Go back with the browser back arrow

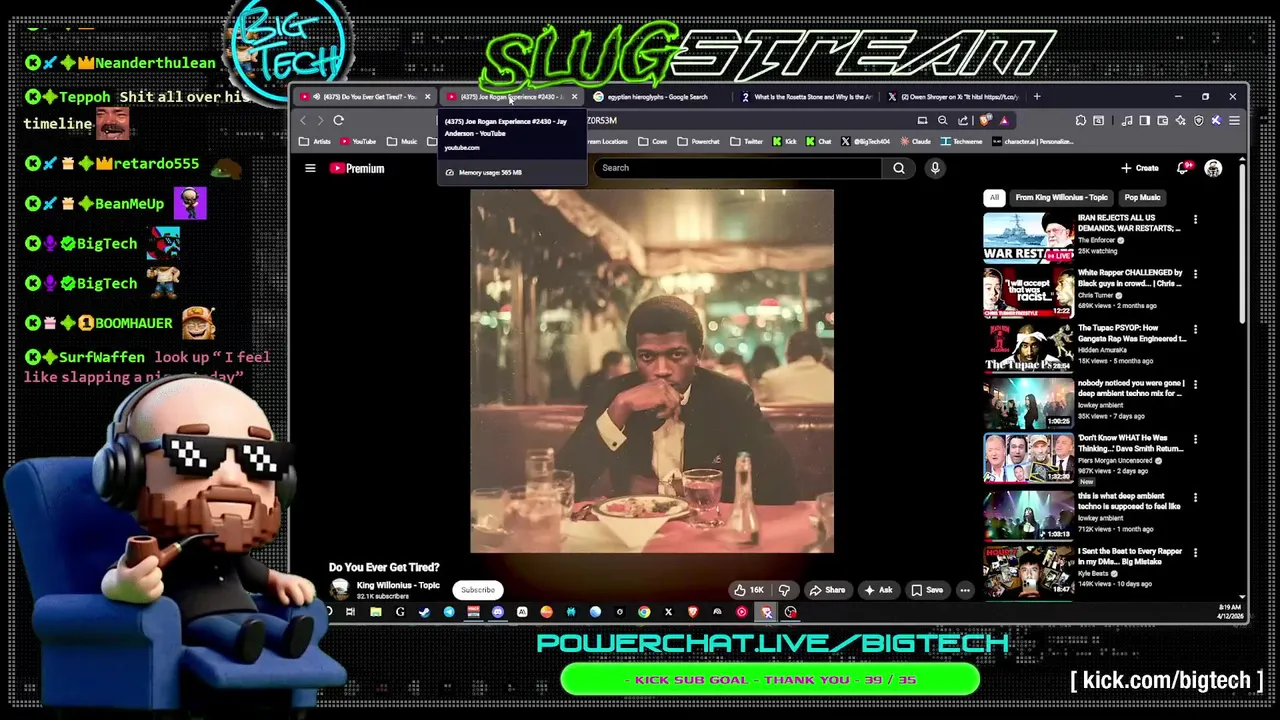(303, 120)
